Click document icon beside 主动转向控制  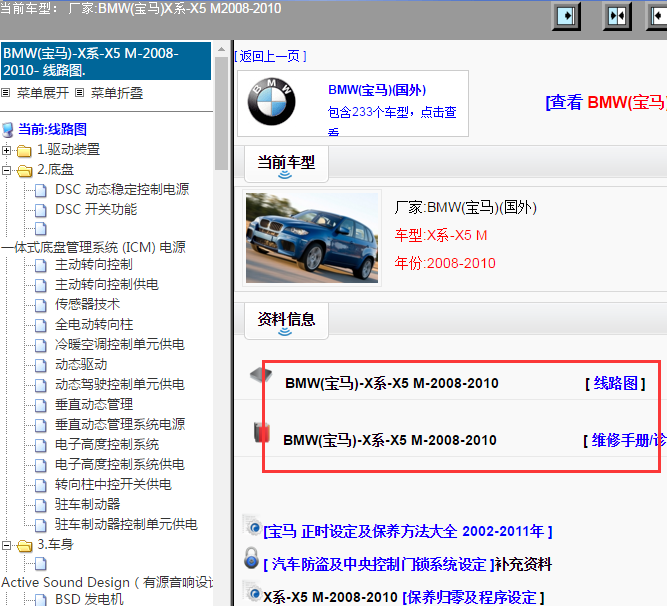[40, 265]
